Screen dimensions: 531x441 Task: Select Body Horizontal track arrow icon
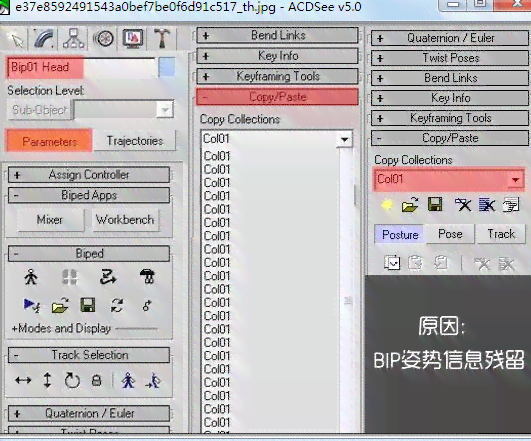(23, 380)
